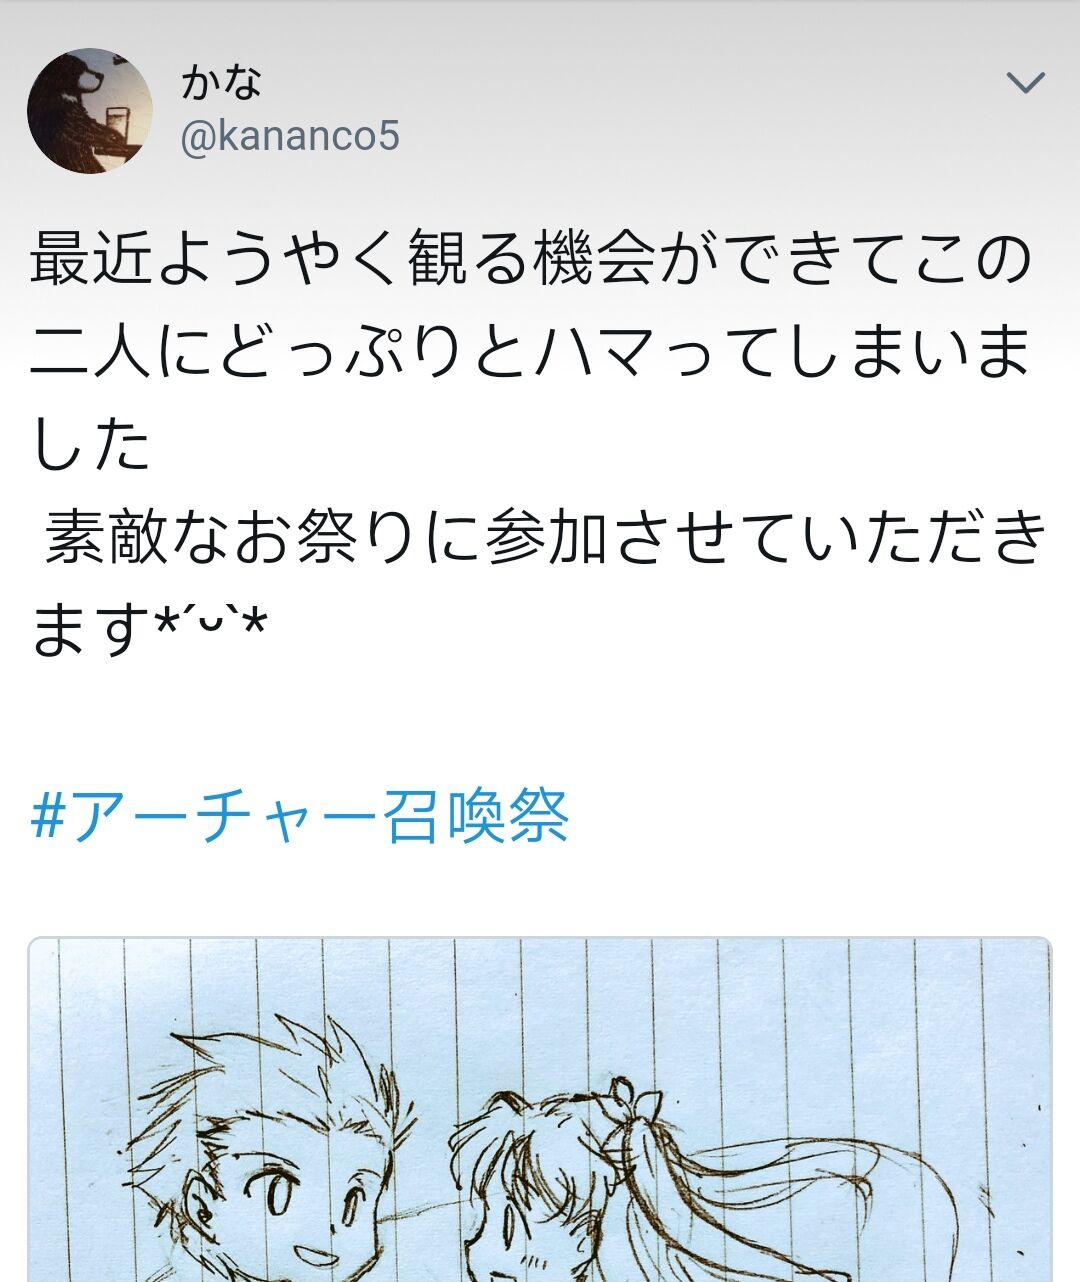Screen dimensions: 1080x1282
Task: Tap the empty space above the hashtag
Action: 540,720
